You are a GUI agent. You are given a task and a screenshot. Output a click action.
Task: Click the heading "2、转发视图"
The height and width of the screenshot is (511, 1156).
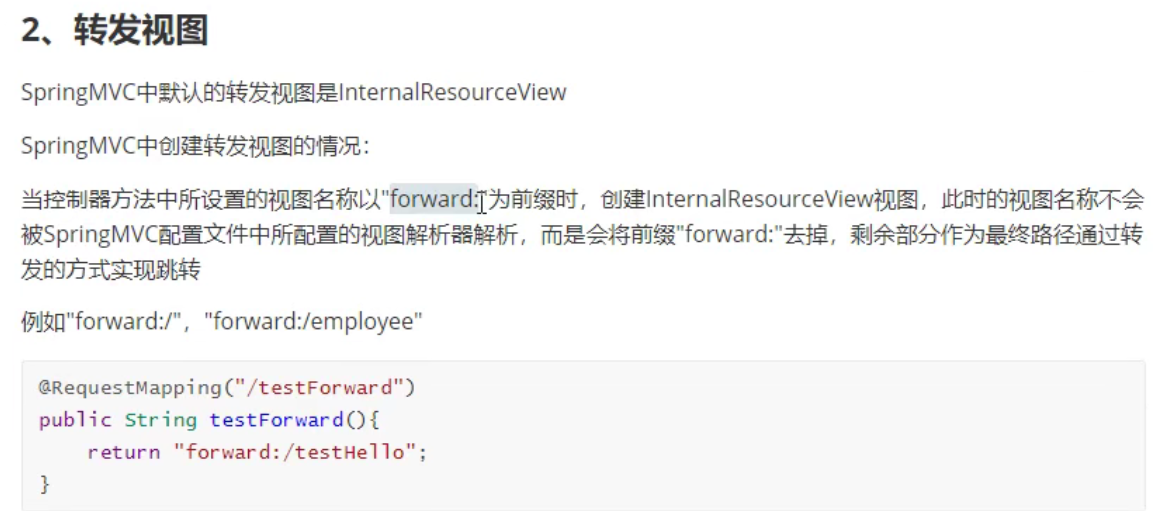pos(114,31)
